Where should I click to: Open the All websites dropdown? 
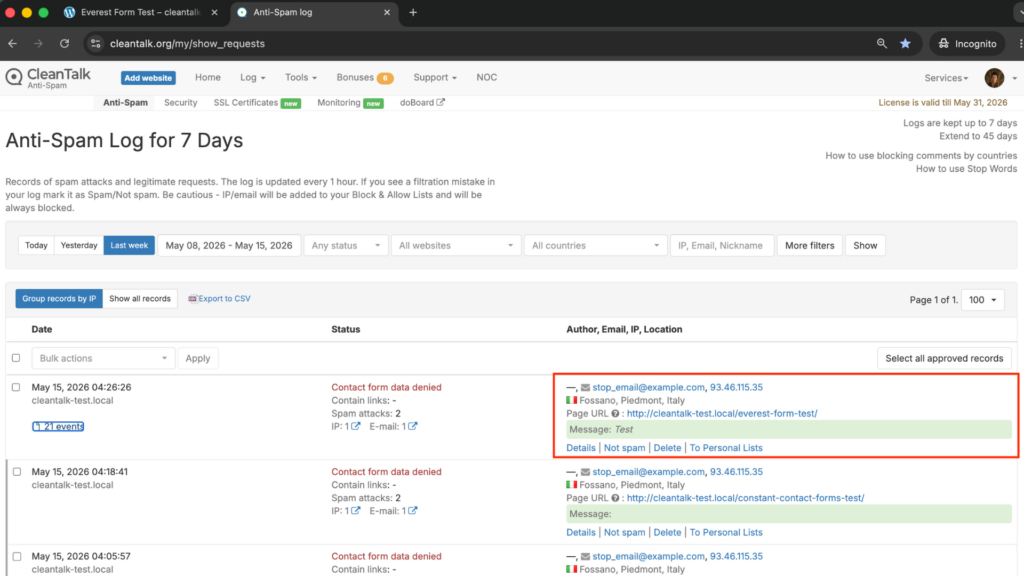[x=456, y=246]
